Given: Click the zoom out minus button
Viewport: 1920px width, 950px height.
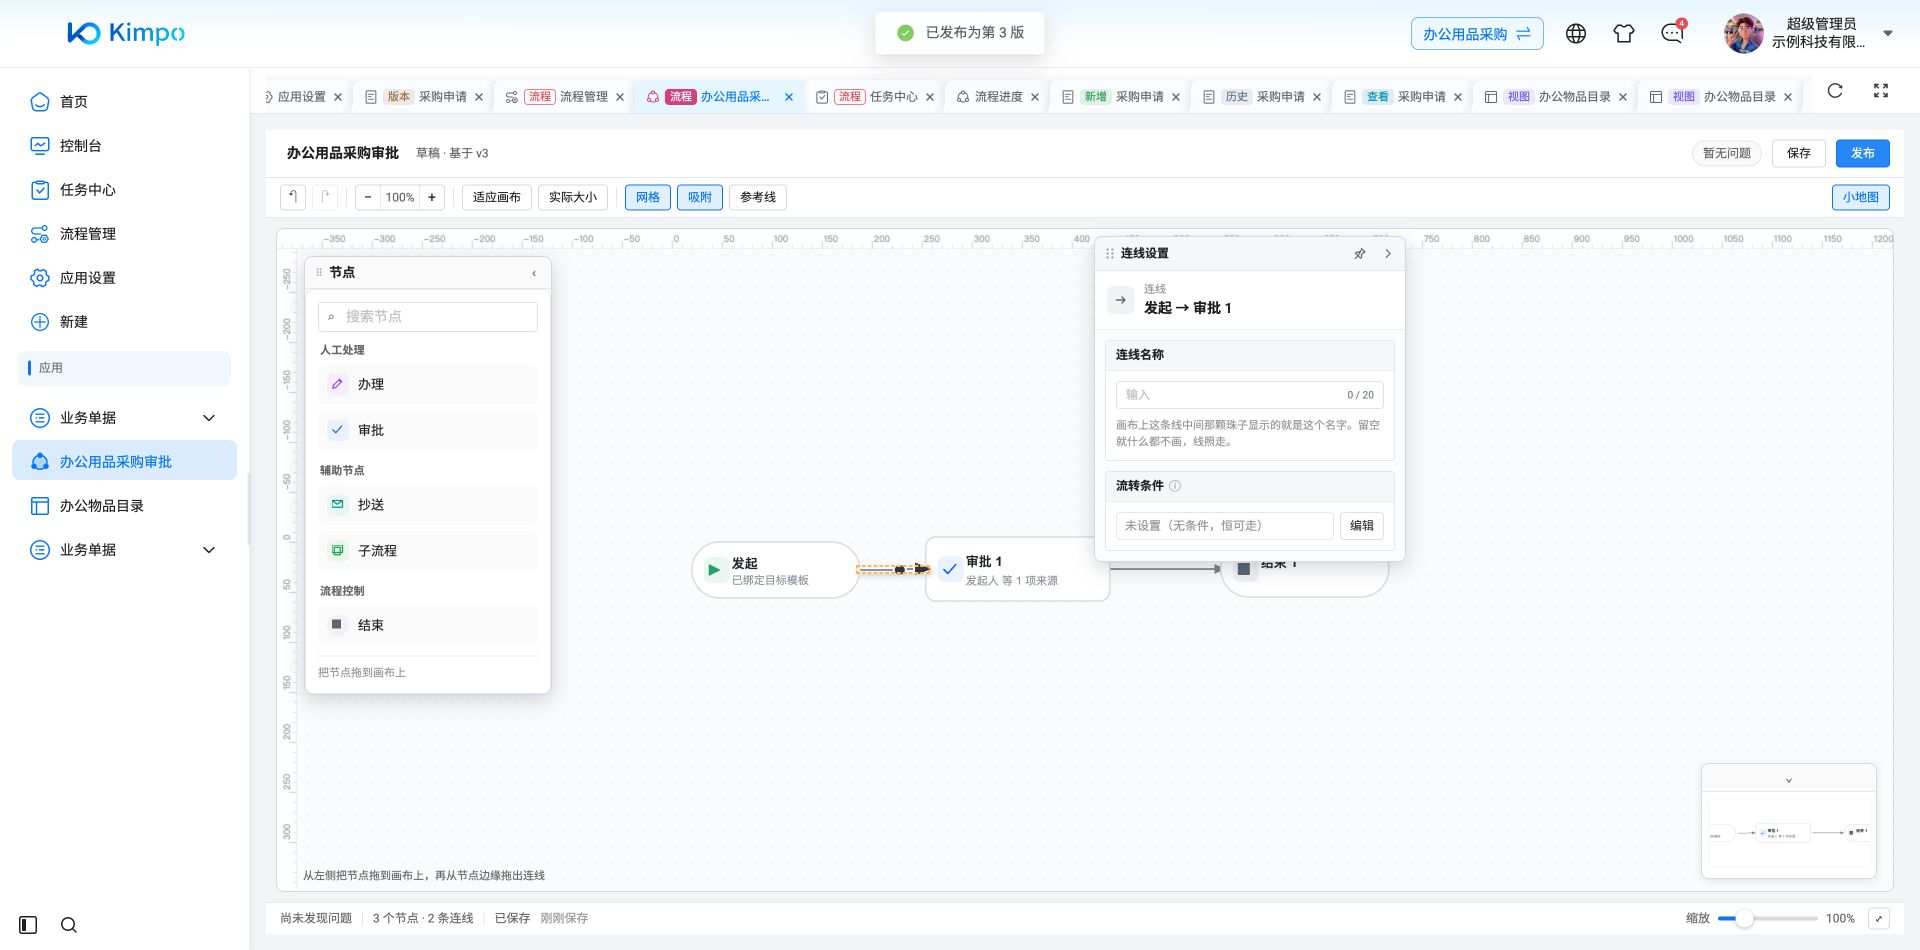Looking at the screenshot, I should point(368,197).
